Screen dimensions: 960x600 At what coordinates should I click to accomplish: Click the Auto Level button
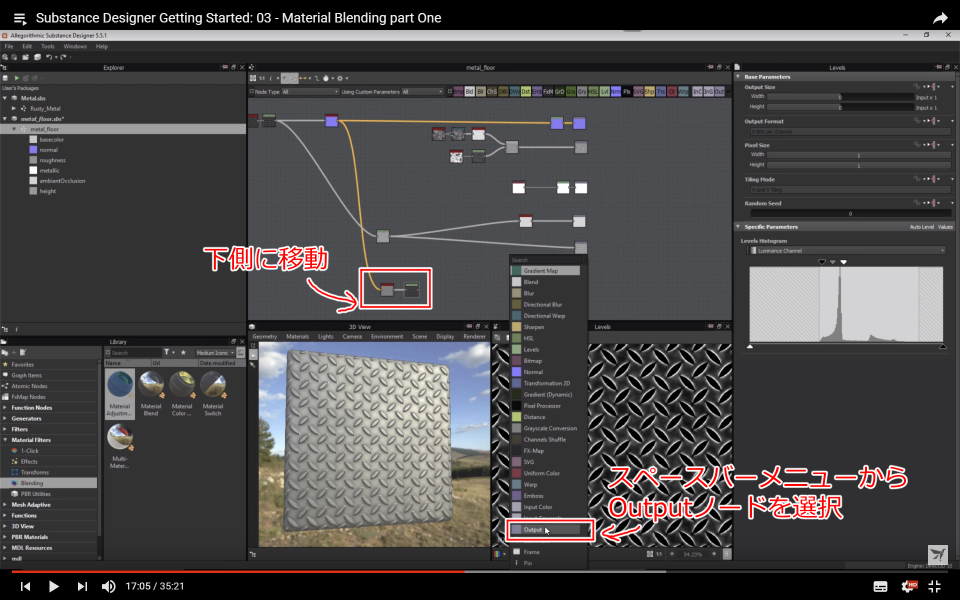(x=921, y=227)
